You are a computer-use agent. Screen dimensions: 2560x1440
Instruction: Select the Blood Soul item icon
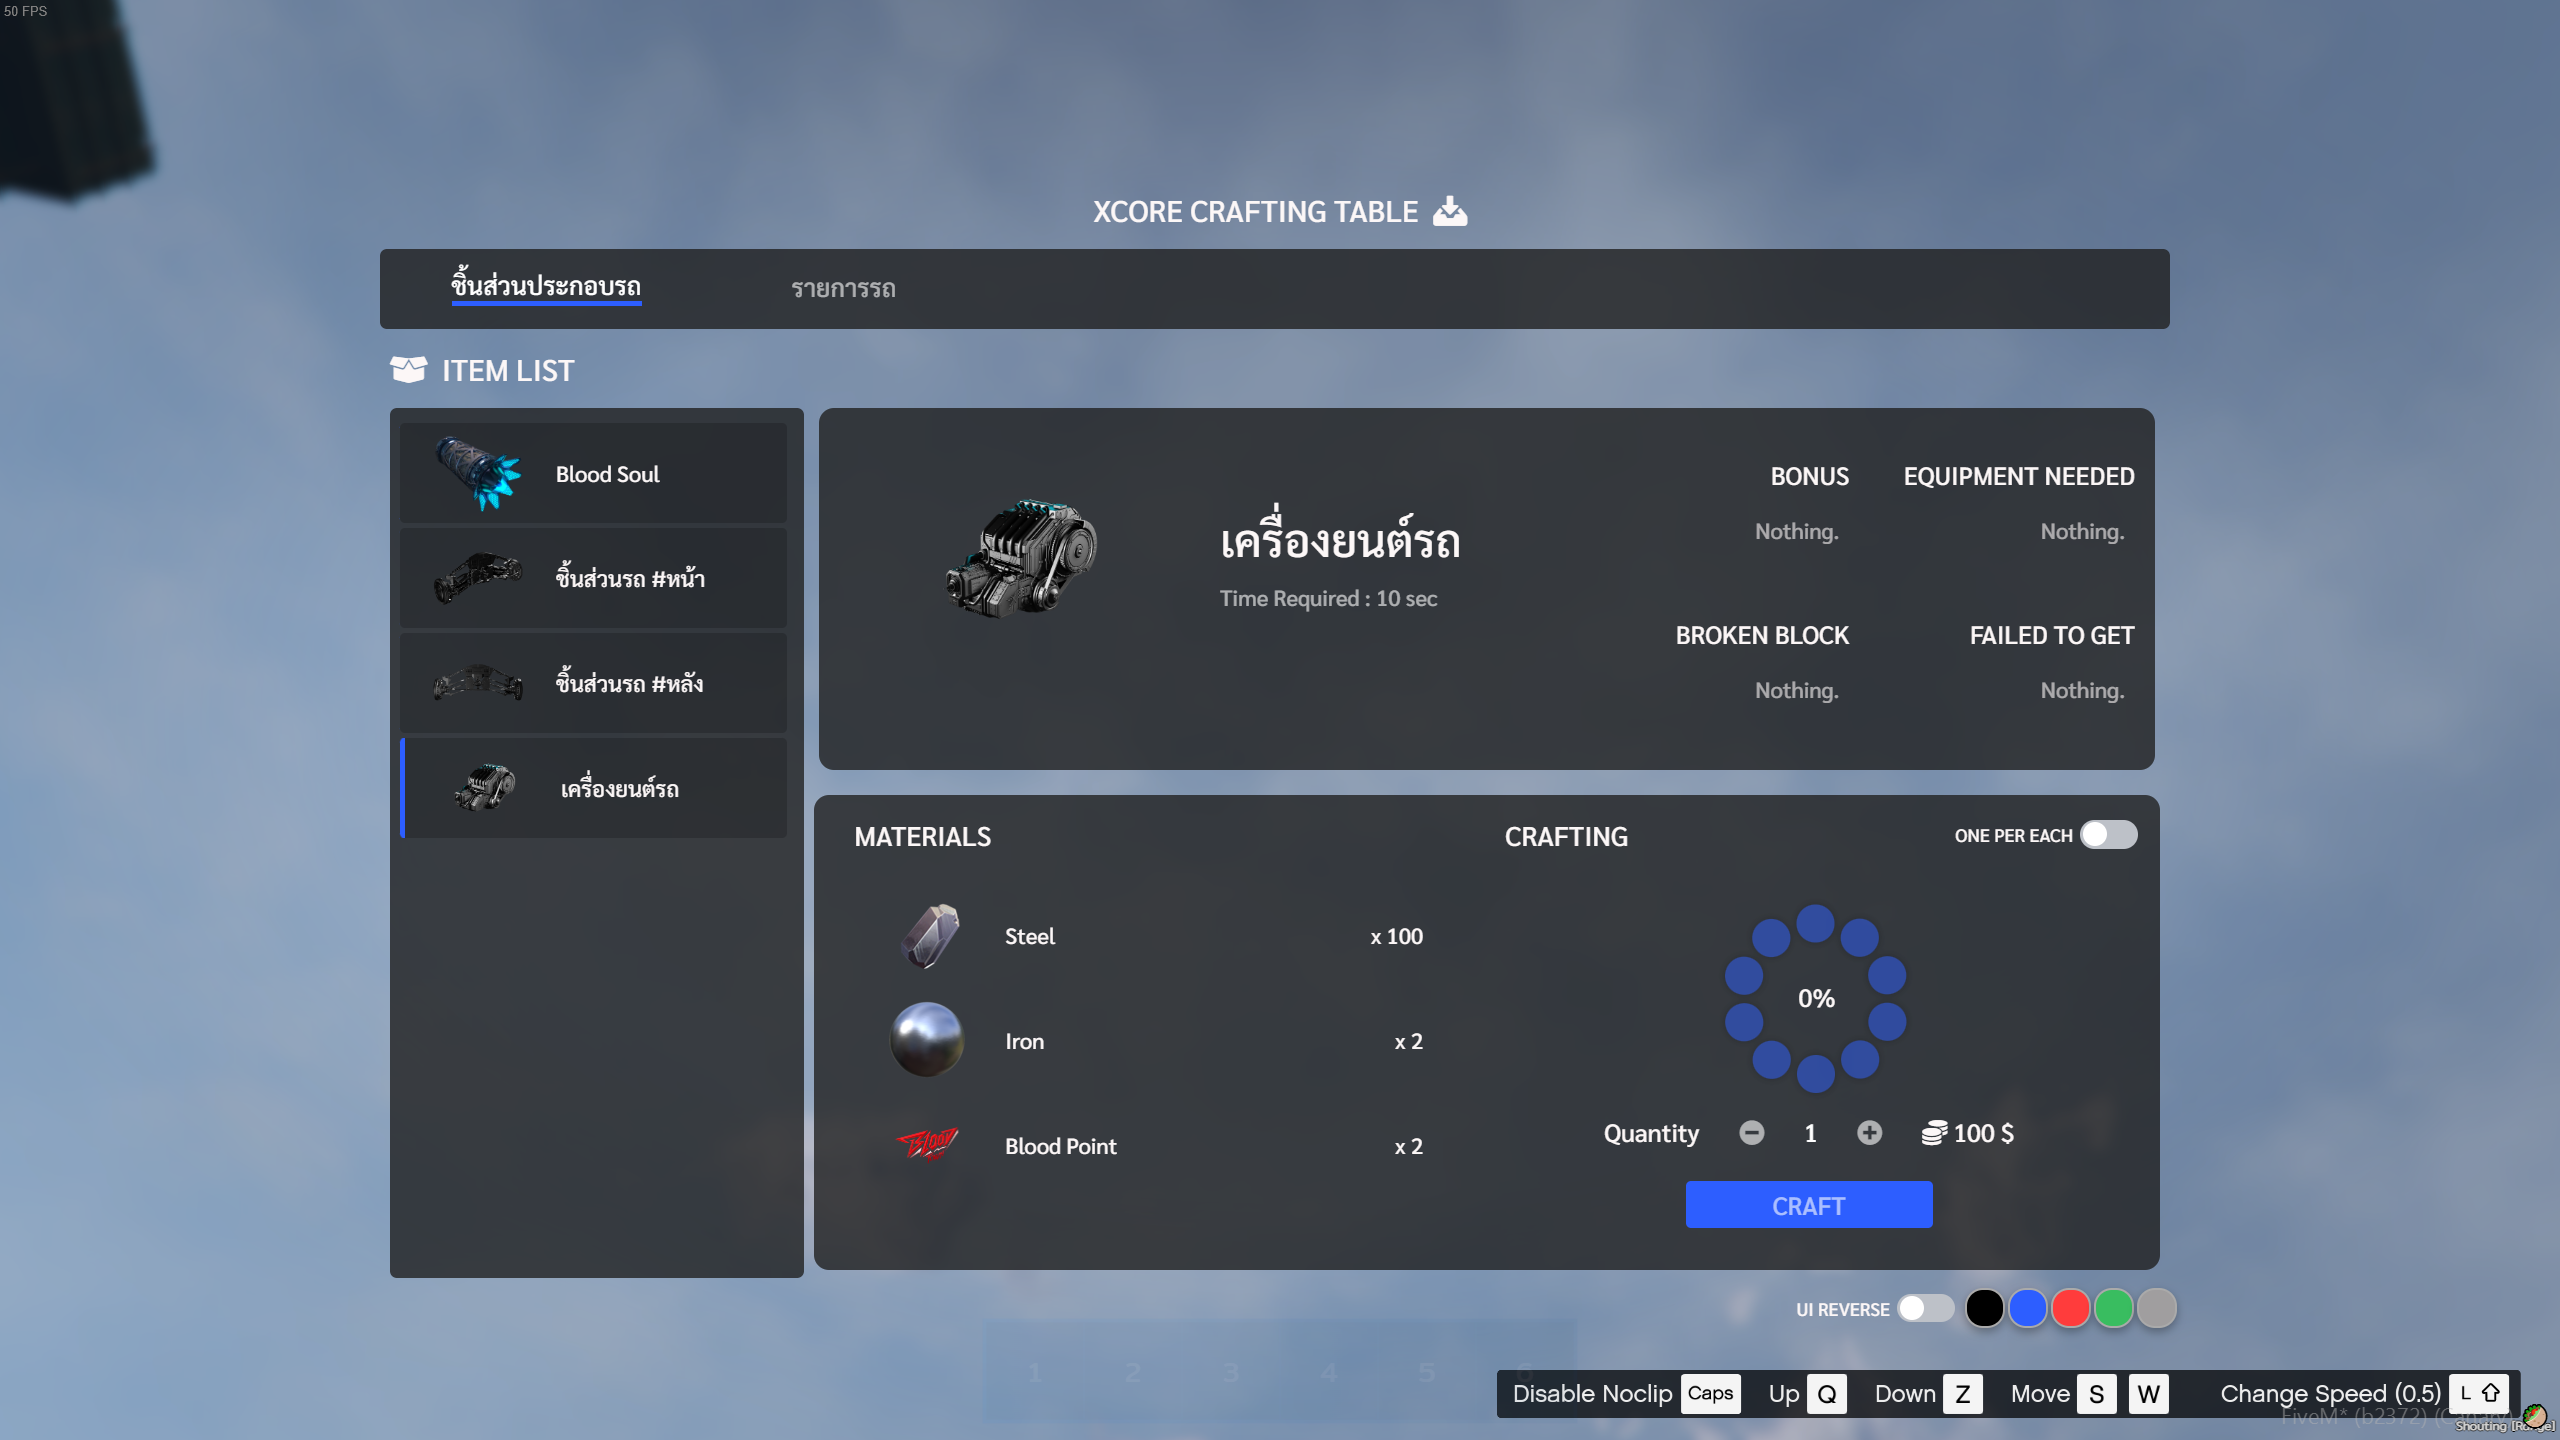pyautogui.click(x=478, y=474)
